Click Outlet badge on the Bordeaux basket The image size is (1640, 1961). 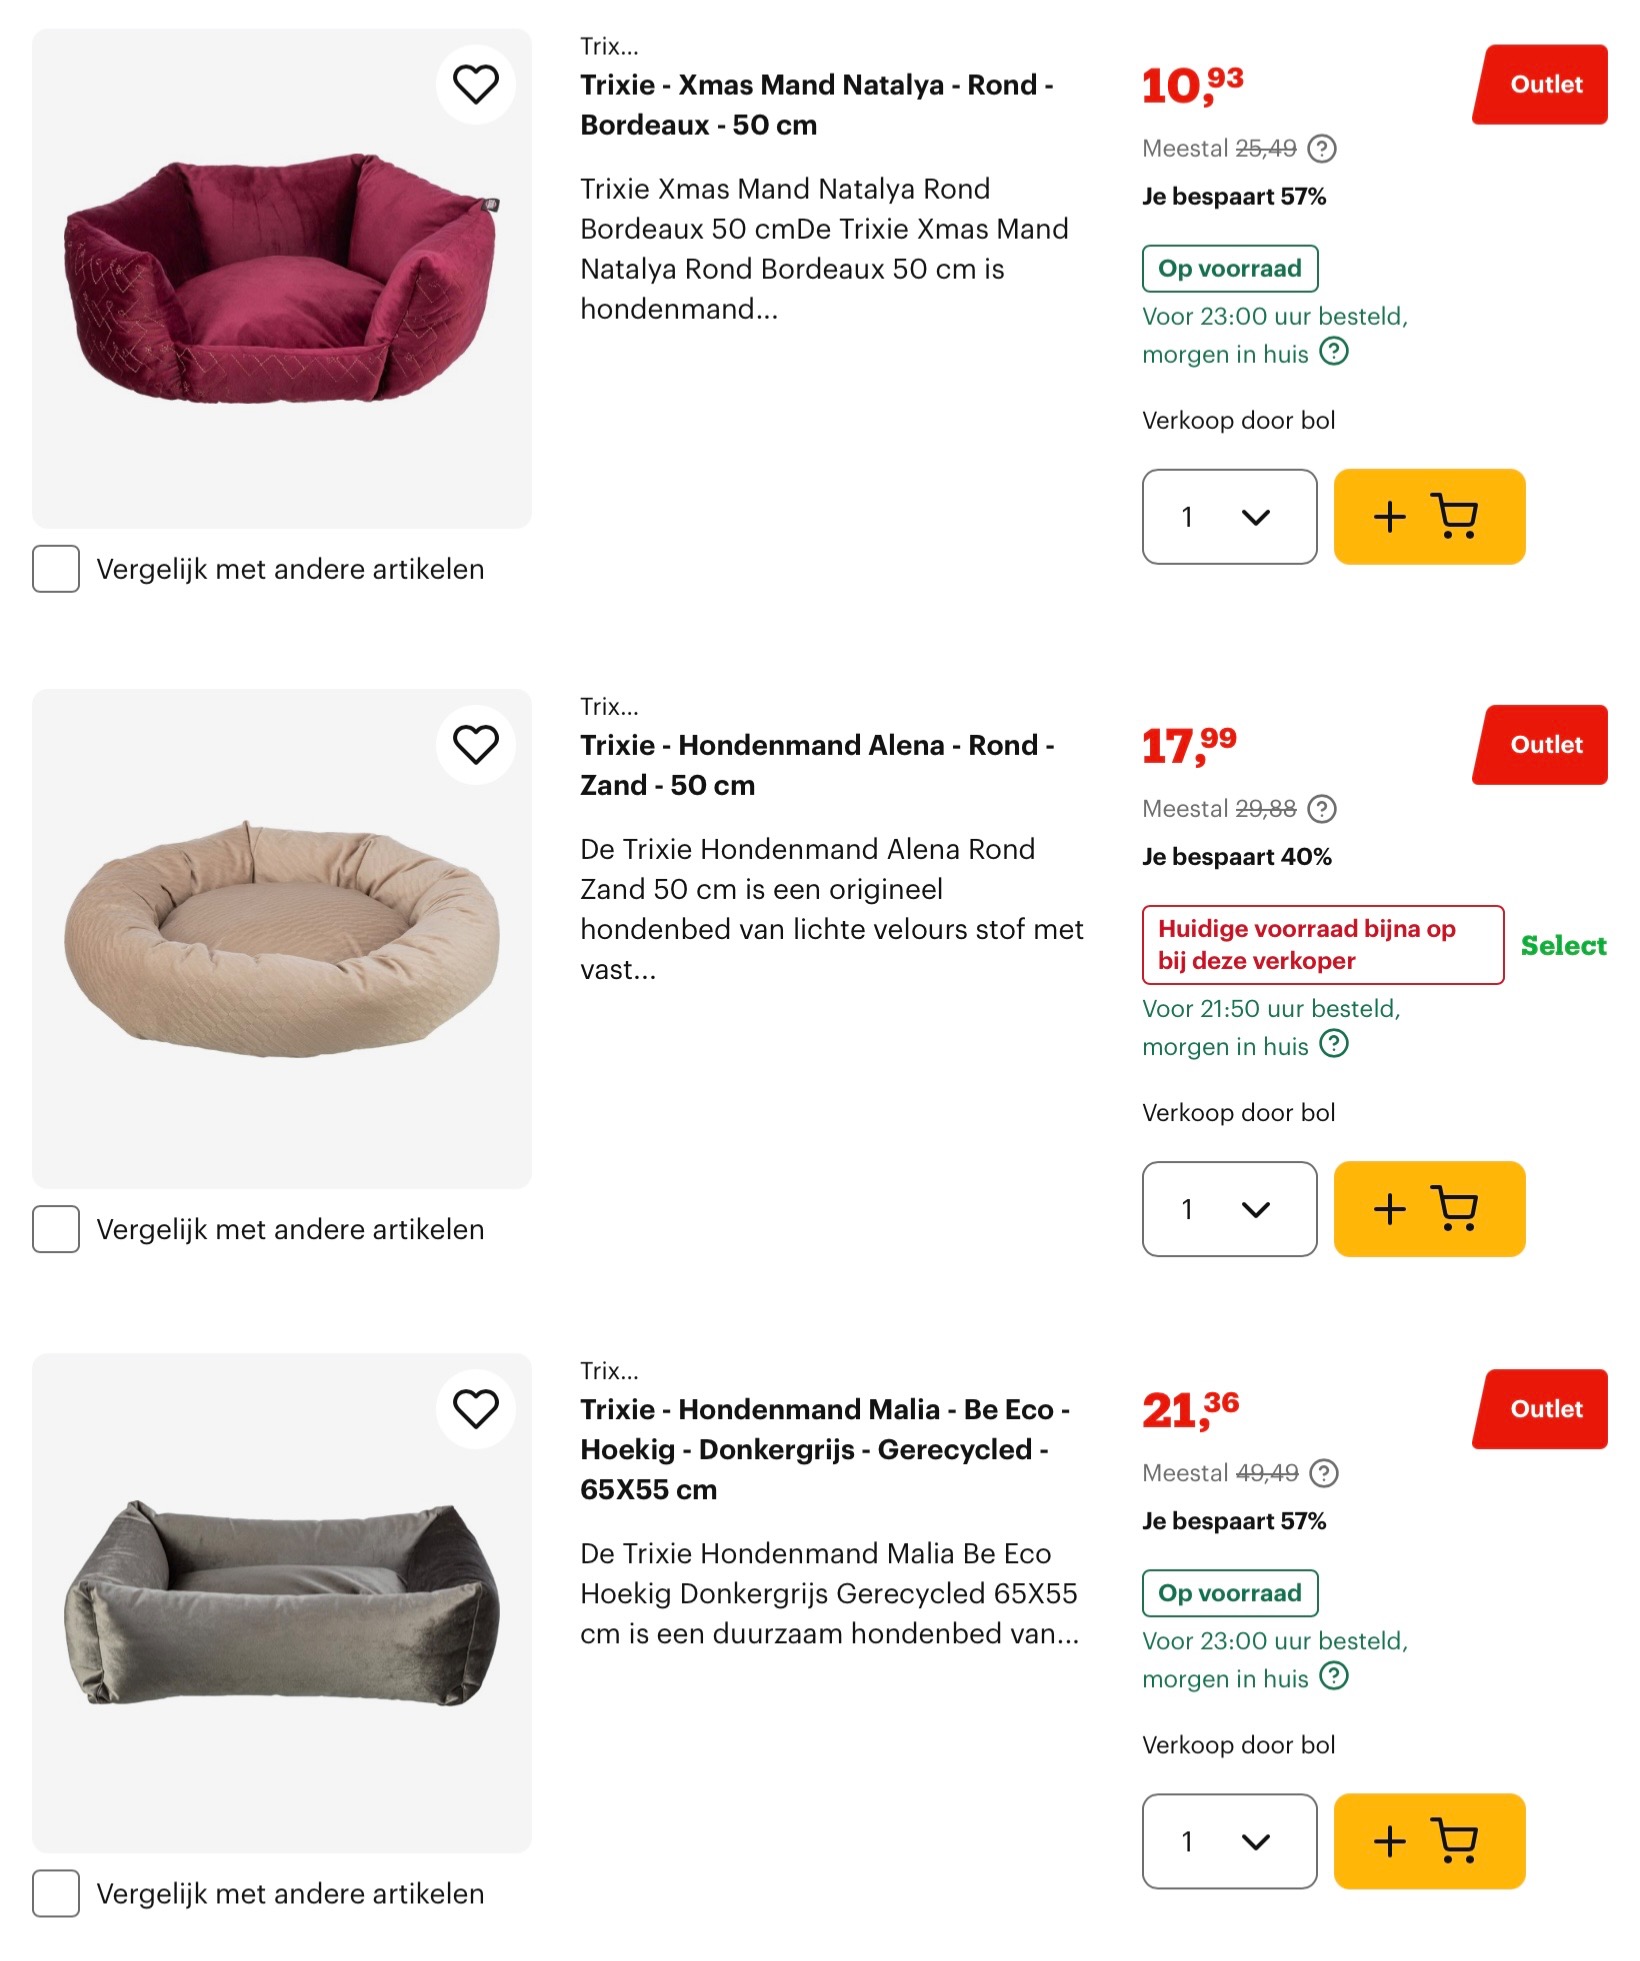[1542, 85]
